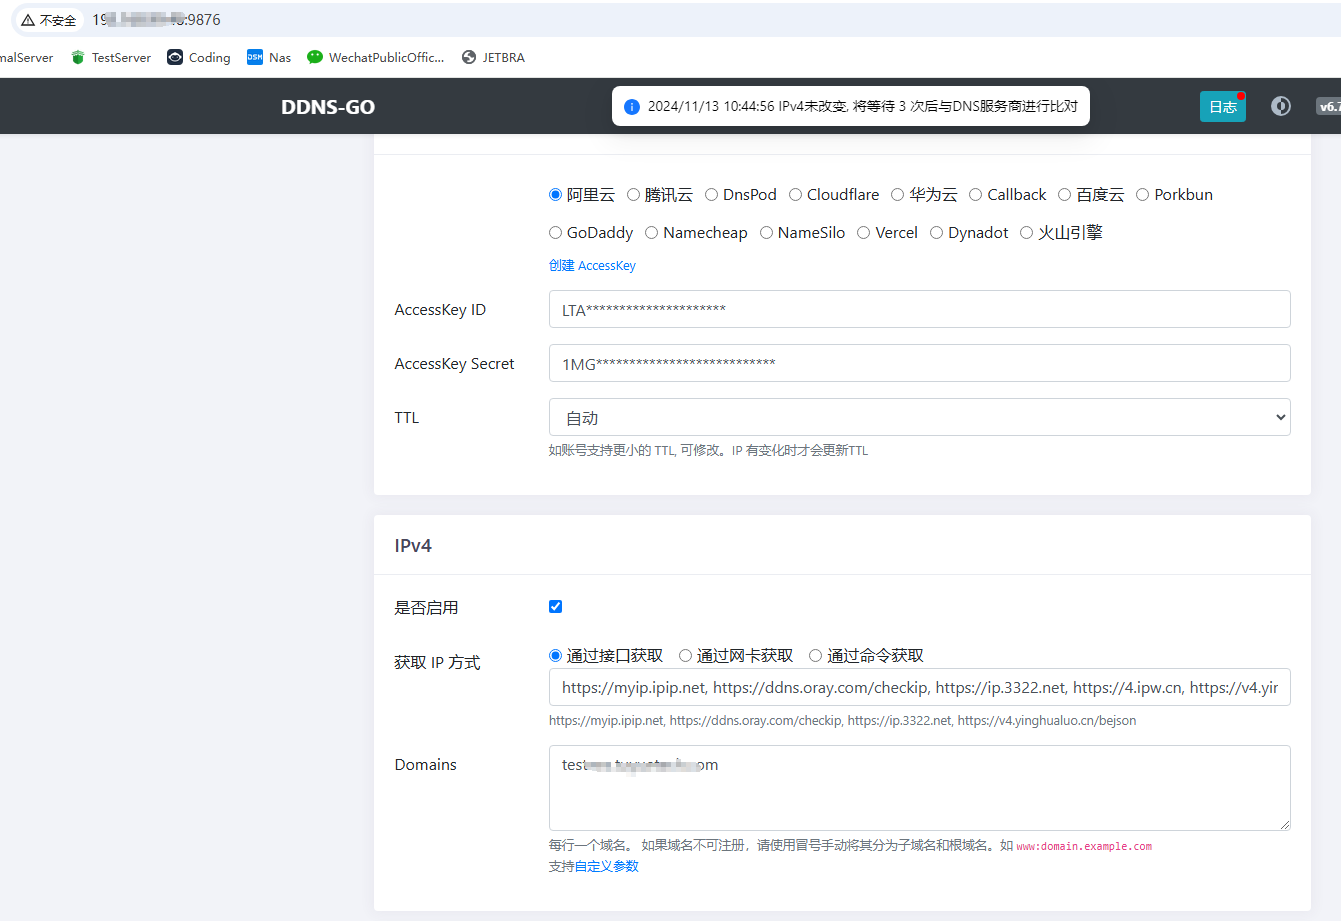Click the Domains textarea resize handle
1341x921 pixels.
pos(1284,824)
